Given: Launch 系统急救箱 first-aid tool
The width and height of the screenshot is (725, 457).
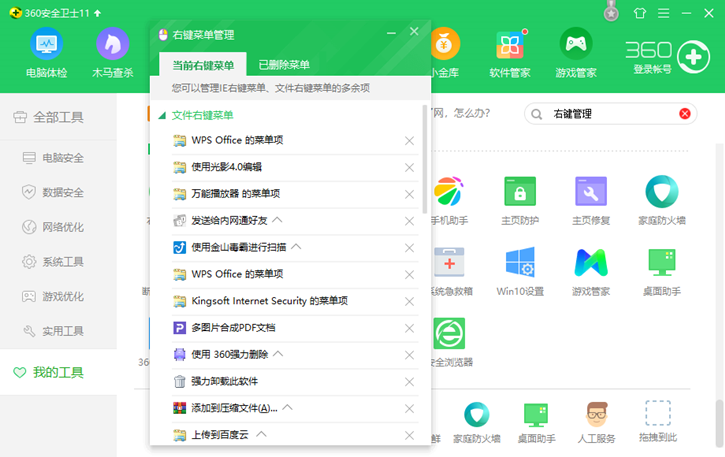Looking at the screenshot, I should click(x=449, y=262).
